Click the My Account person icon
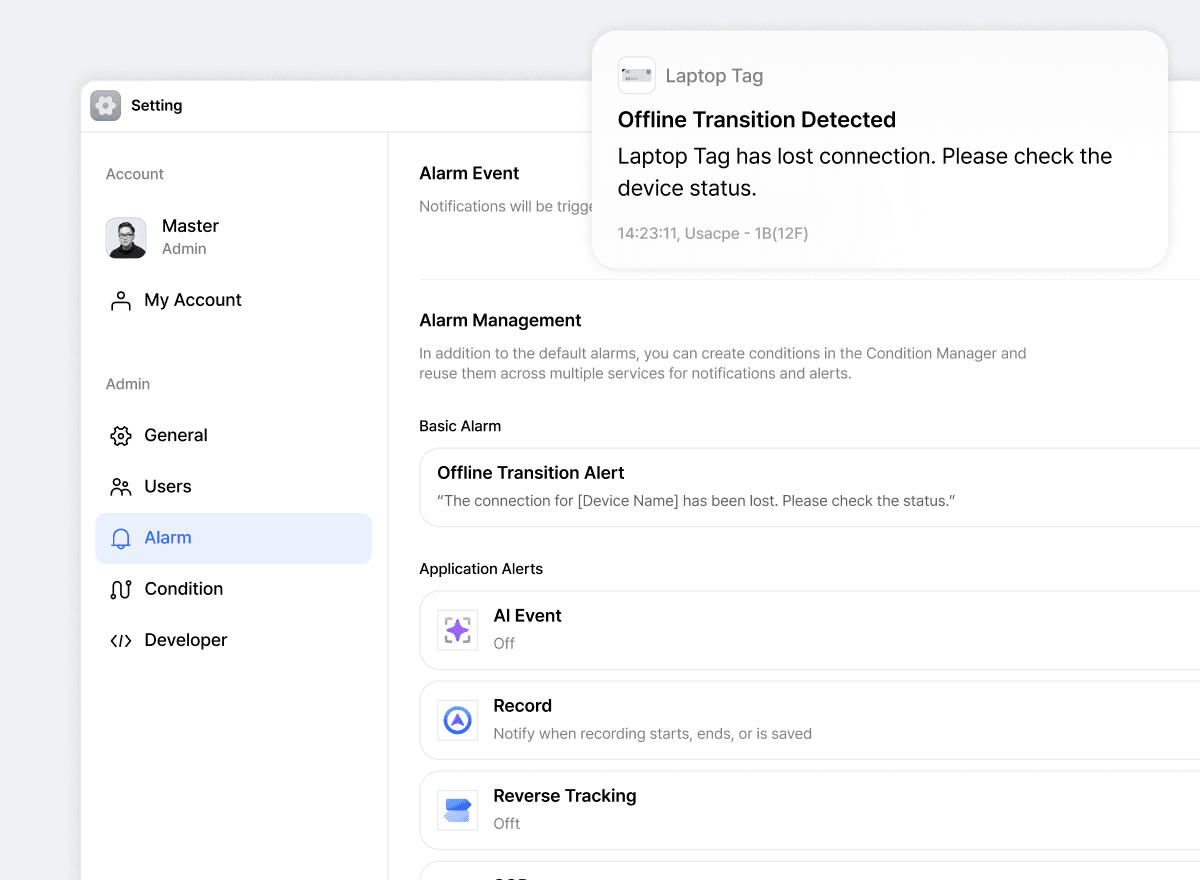This screenshot has height=880, width=1200. (121, 301)
